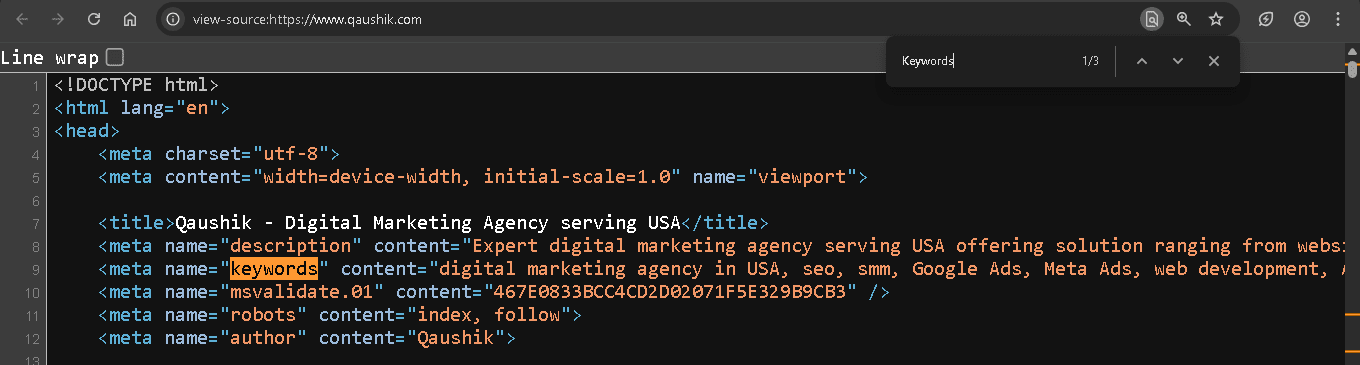Open the zoom magnifier icon

pos(1184,19)
